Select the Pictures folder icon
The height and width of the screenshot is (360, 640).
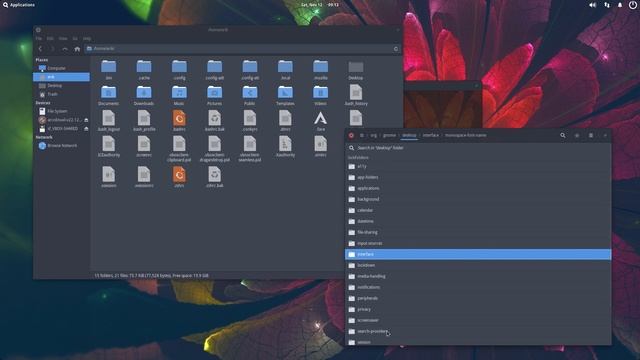click(214, 93)
